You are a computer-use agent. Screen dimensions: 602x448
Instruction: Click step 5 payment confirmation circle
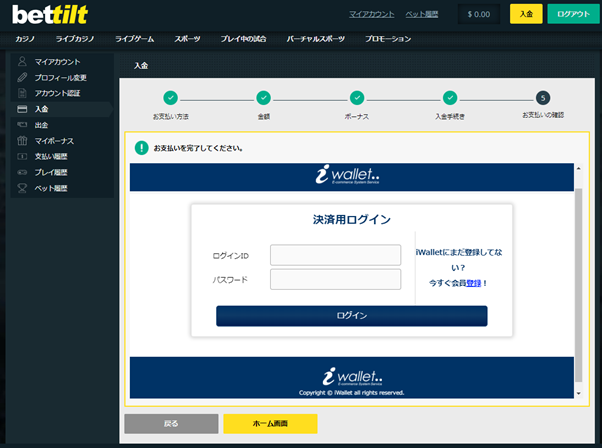point(543,98)
